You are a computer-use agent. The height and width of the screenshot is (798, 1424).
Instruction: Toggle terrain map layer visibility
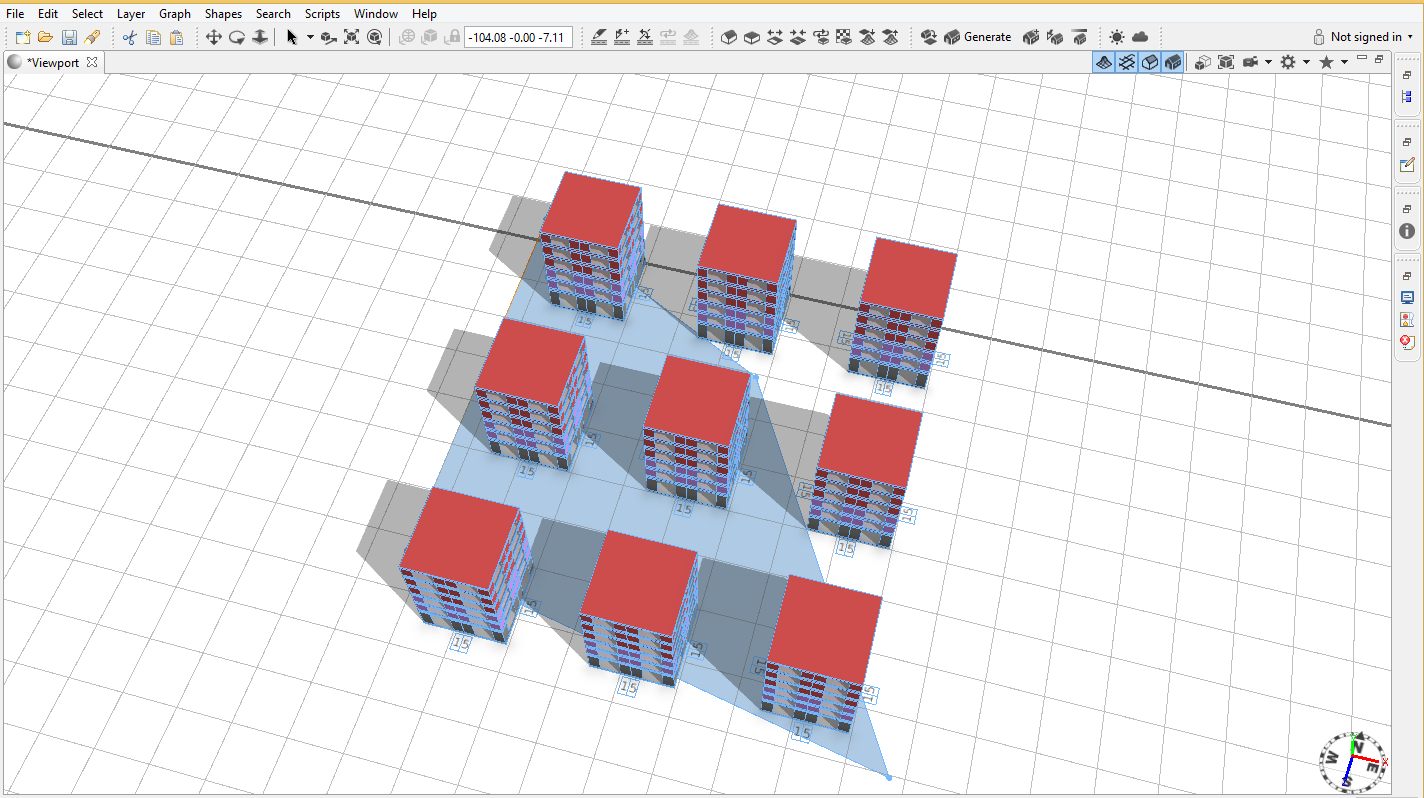coord(1104,62)
